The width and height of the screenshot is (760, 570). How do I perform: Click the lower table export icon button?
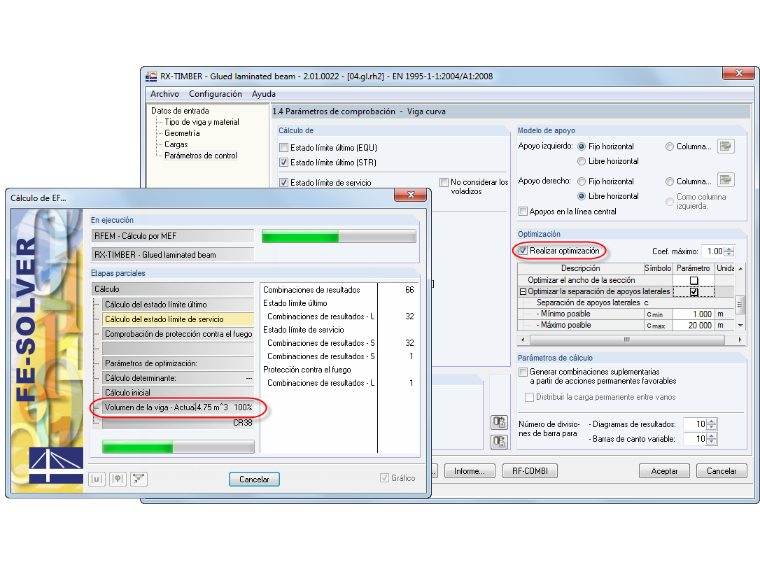point(499,442)
